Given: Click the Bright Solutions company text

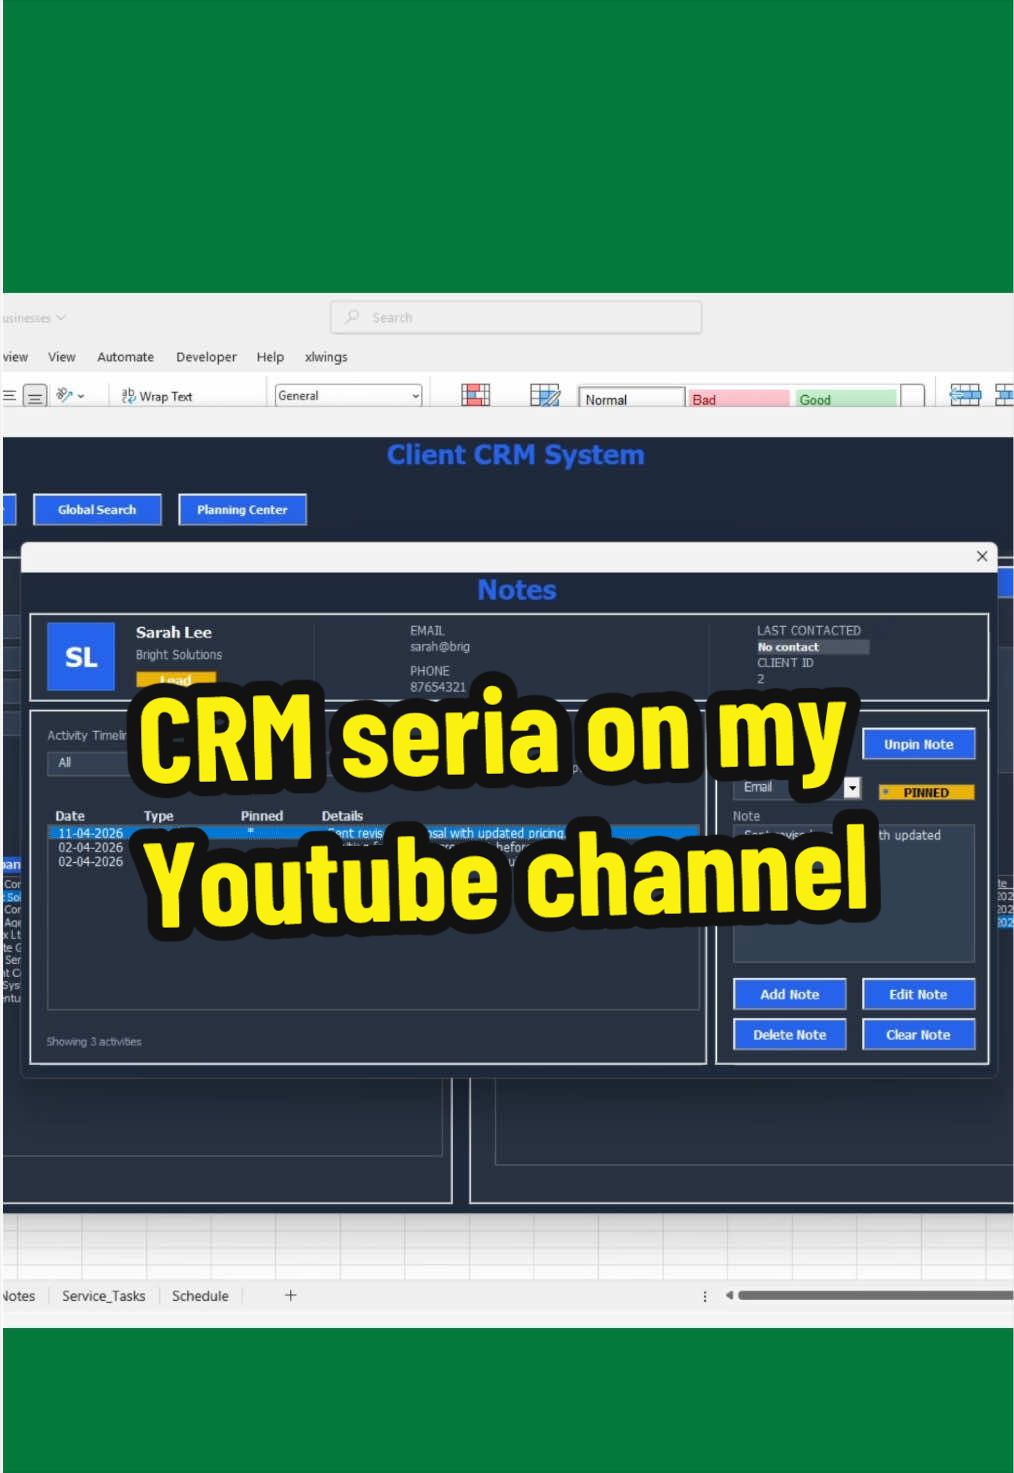Looking at the screenshot, I should 179,655.
